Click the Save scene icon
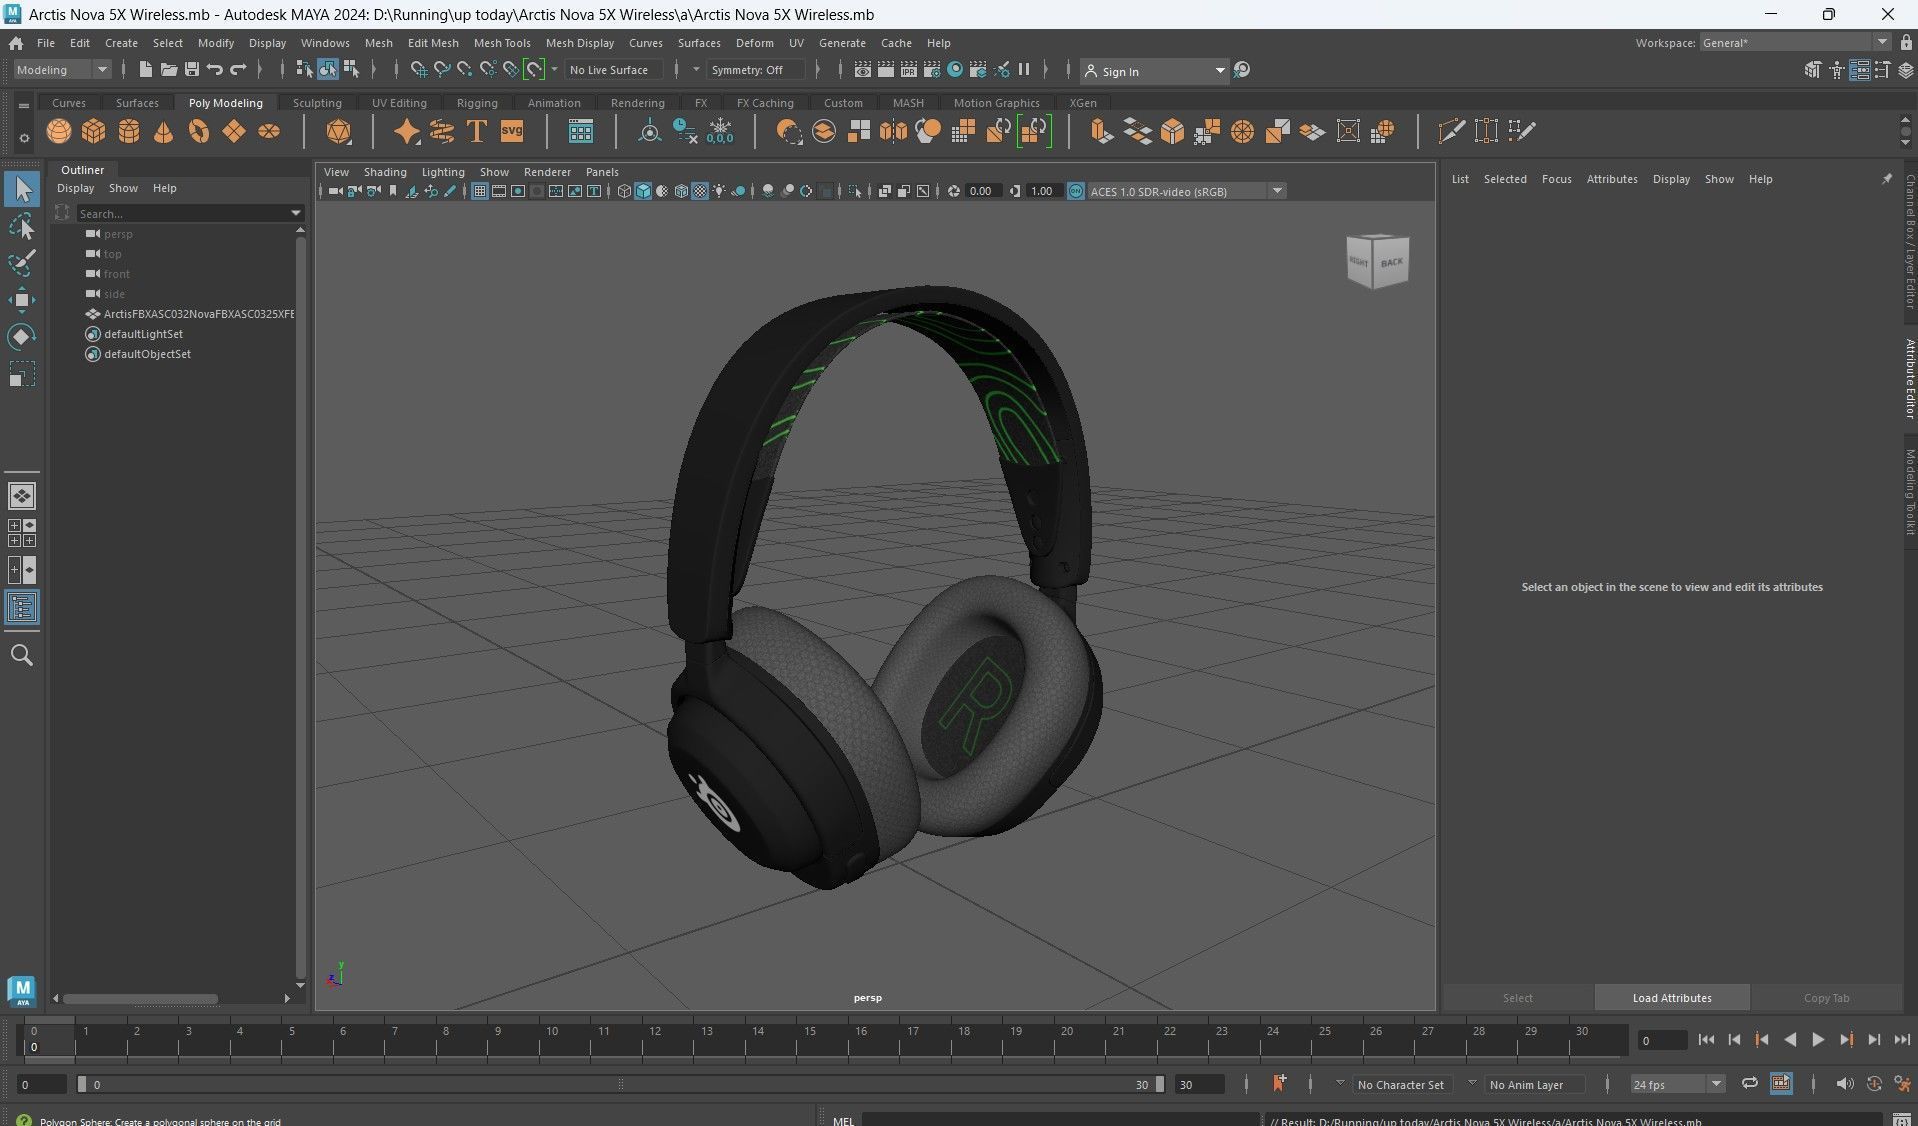The height and width of the screenshot is (1126, 1918). pyautogui.click(x=191, y=69)
